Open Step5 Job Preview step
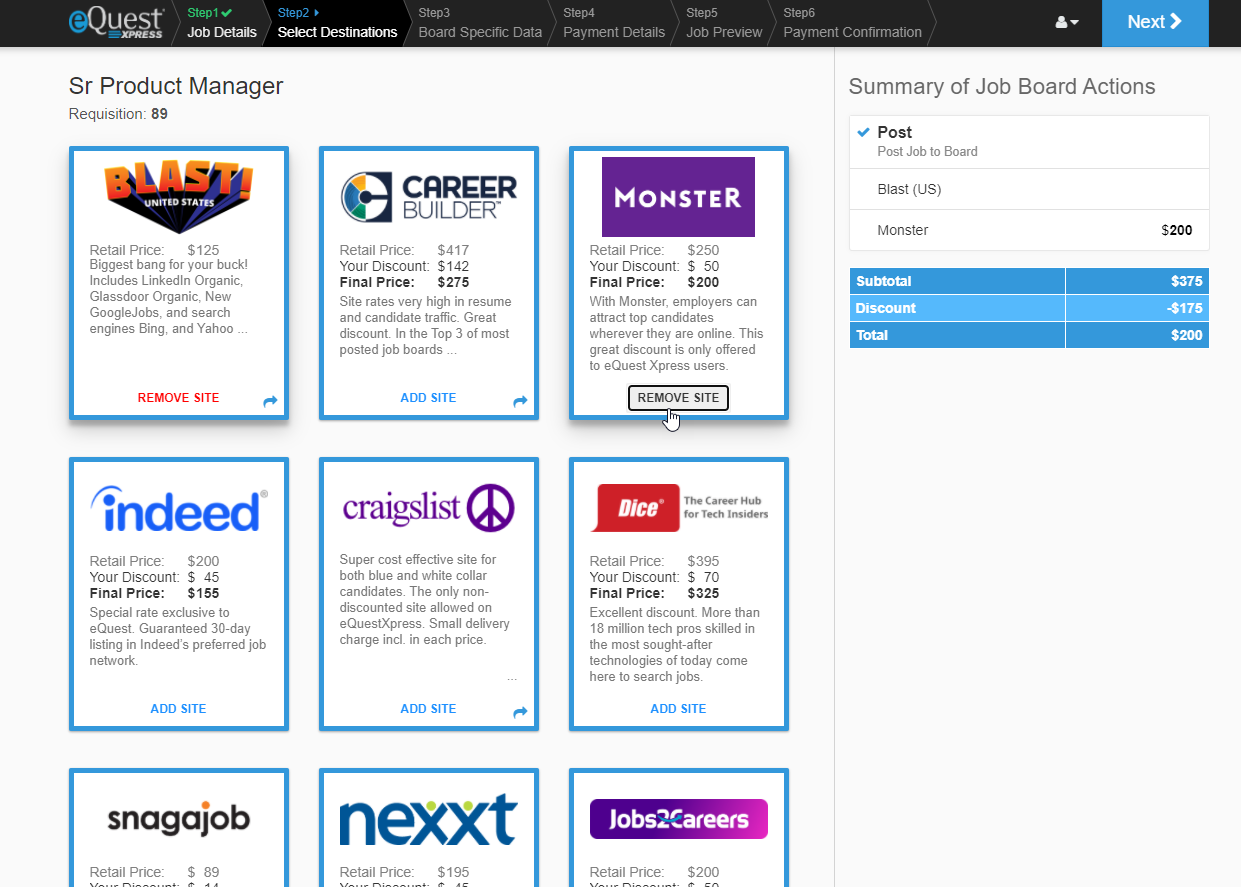Screen dimensions: 1241x887 724,23
